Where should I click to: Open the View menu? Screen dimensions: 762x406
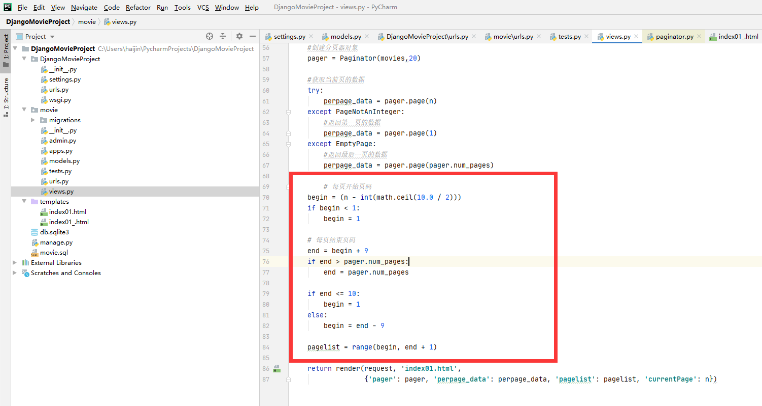click(x=58, y=7)
